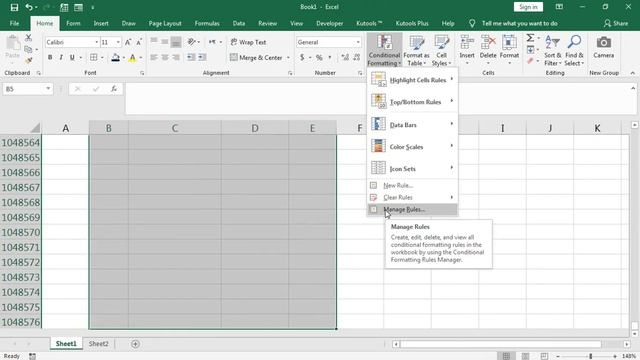Click the Borders icon

[93, 58]
